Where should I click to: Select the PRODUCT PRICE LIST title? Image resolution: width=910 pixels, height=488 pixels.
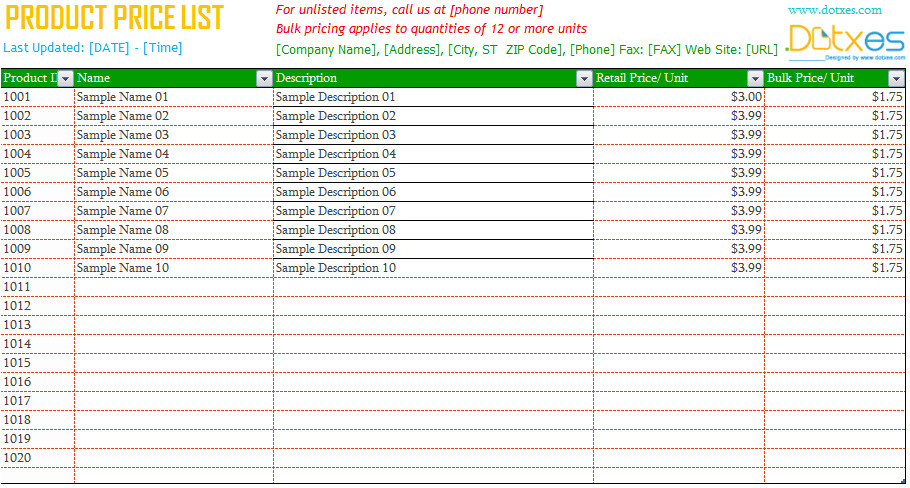tap(114, 17)
